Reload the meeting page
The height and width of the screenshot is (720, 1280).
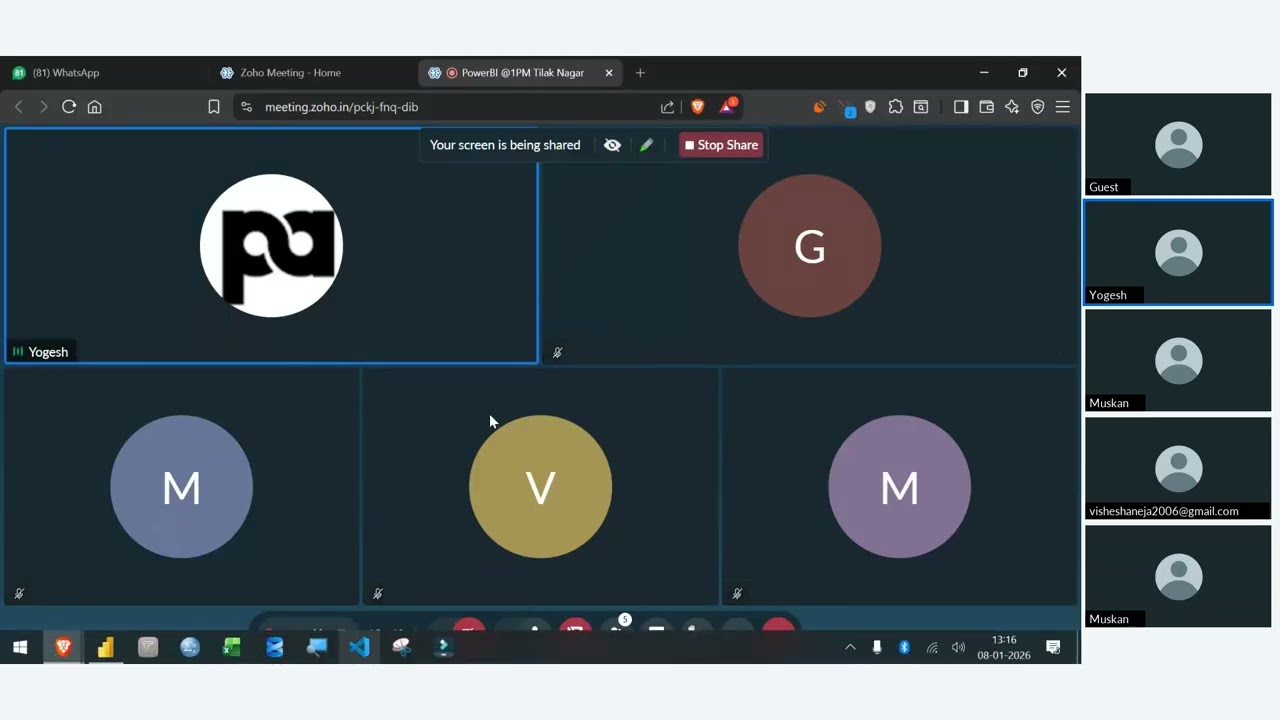(x=69, y=107)
